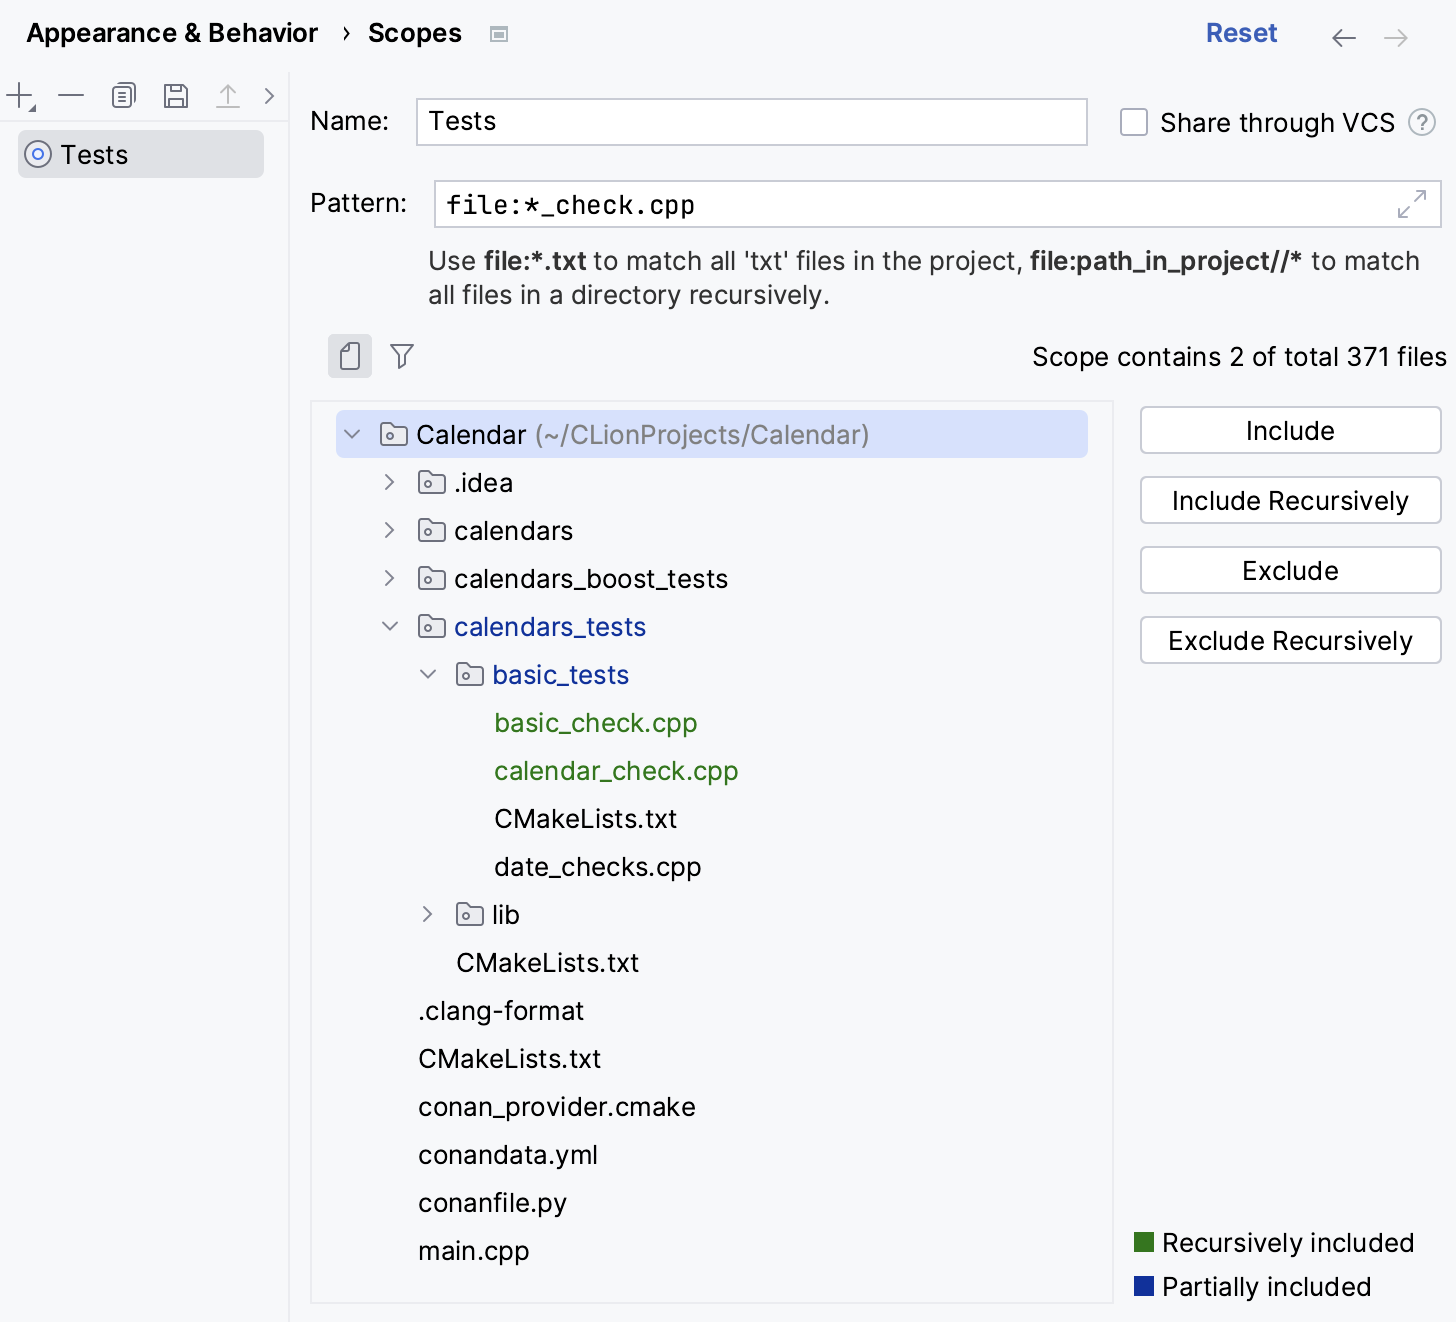Click the Save As scope icon
The image size is (1456, 1322).
[176, 96]
